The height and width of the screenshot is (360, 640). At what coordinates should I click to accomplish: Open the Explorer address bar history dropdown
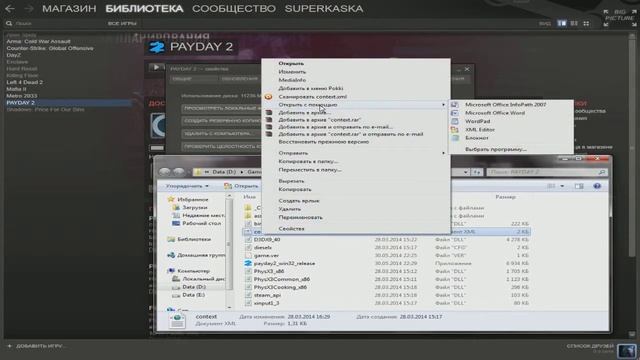click(x=466, y=172)
